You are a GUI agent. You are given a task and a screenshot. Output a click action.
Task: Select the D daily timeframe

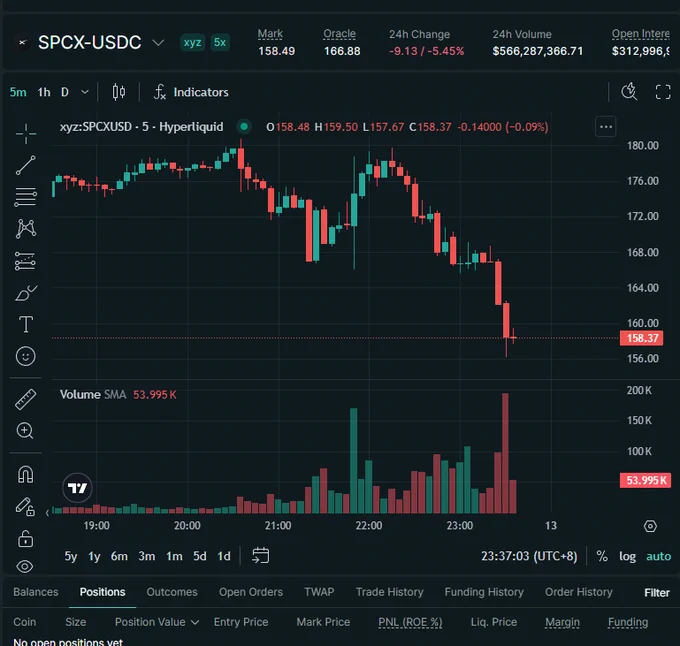click(65, 92)
